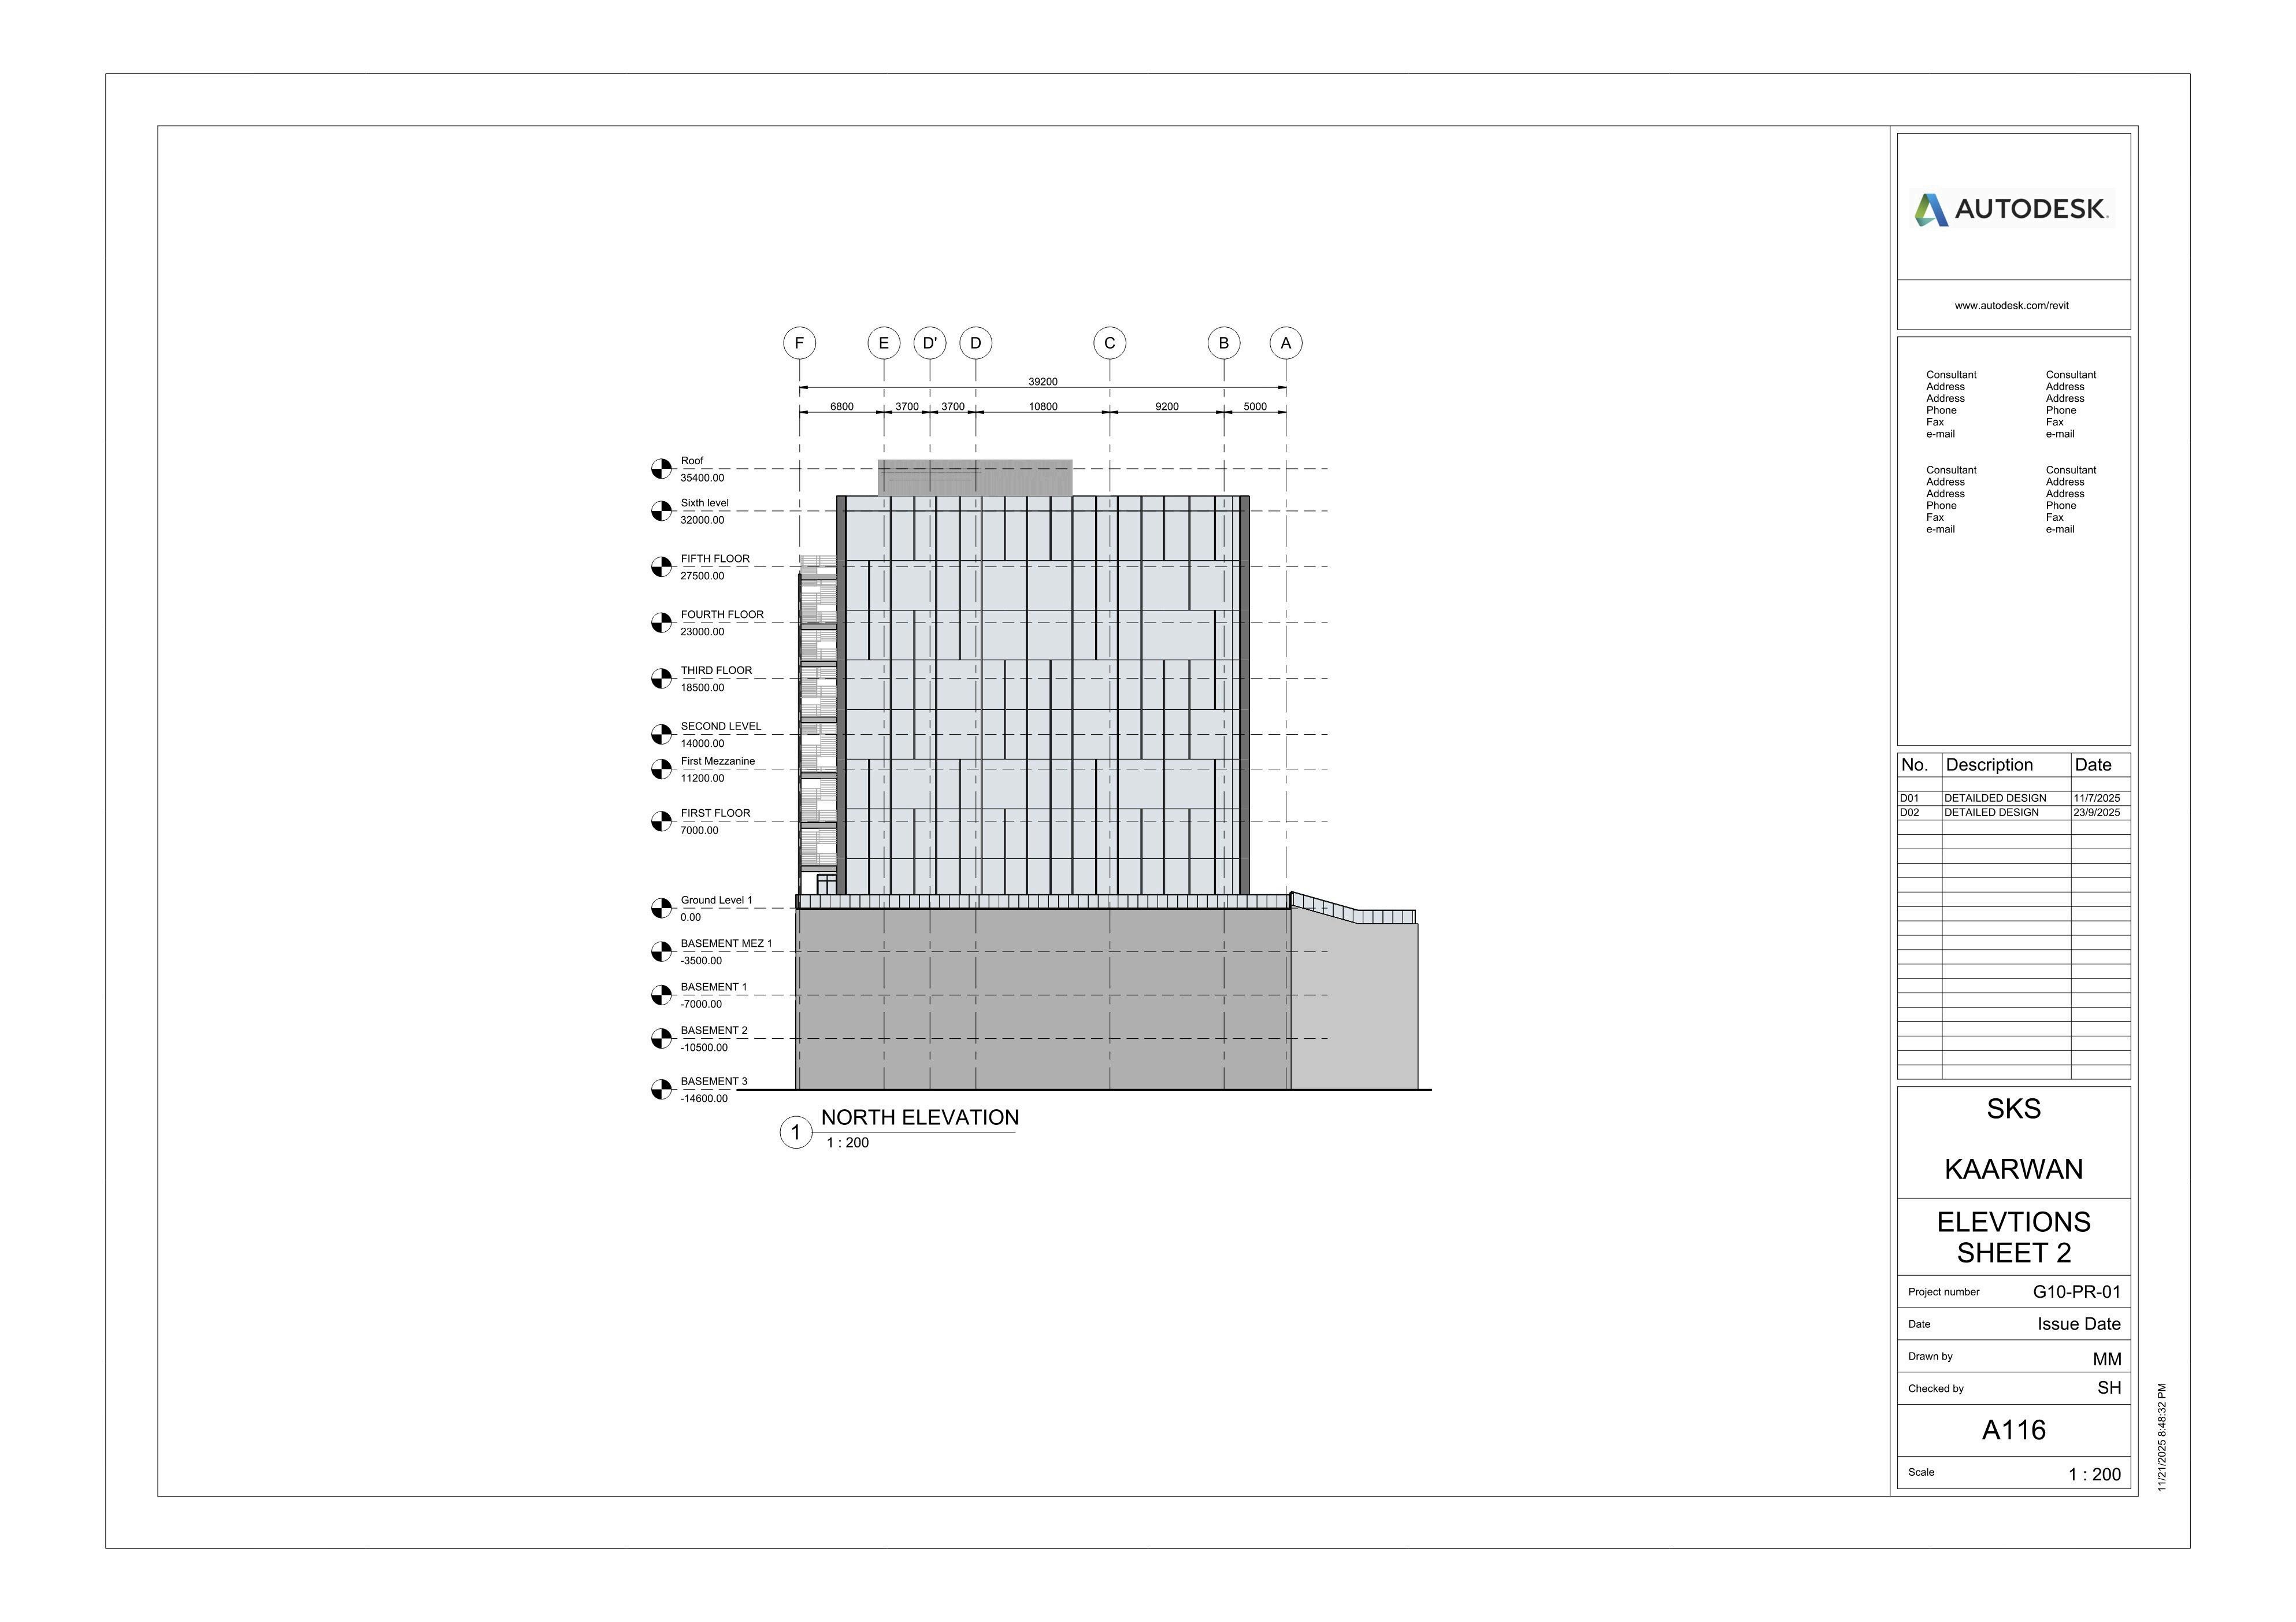This screenshot has height=1622, width=2296.
Task: Click the Autodesk logo in title block
Action: (2012, 209)
